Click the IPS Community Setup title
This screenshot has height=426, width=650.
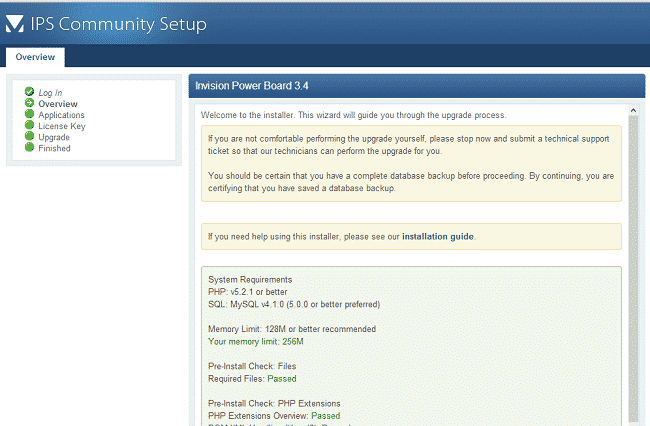click(119, 24)
